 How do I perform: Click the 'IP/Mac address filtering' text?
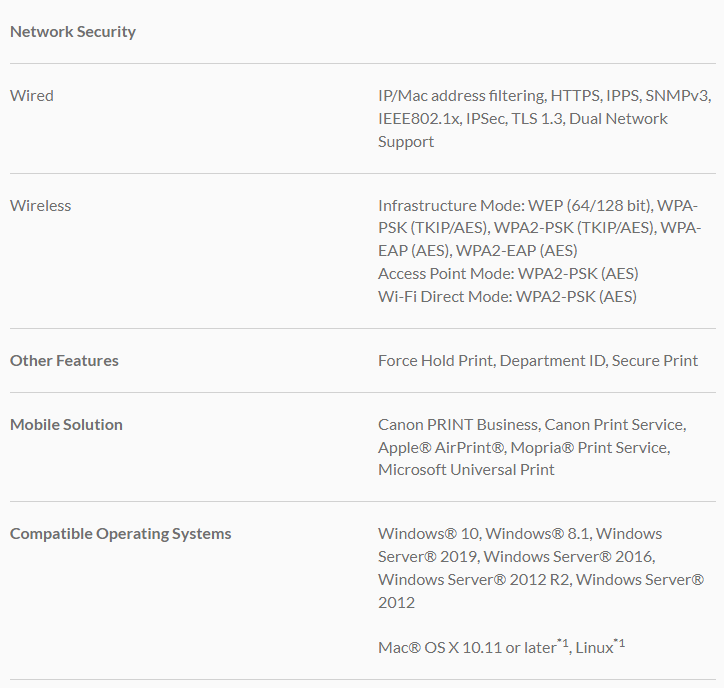click(461, 96)
